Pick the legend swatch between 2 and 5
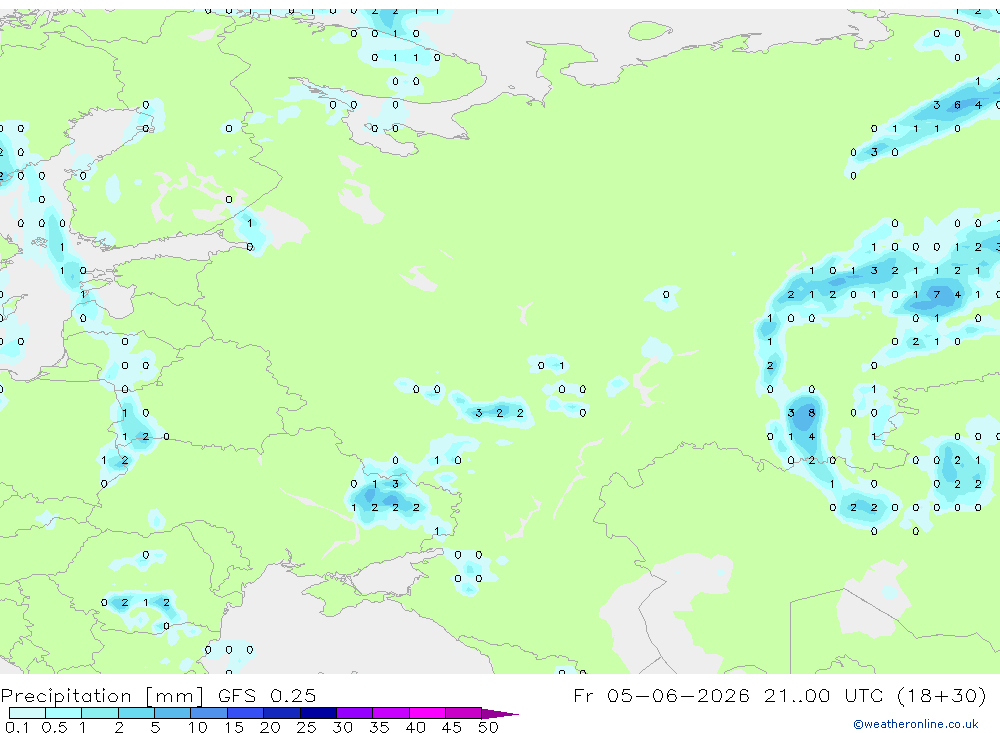Image resolution: width=1000 pixels, height=733 pixels. click(136, 713)
